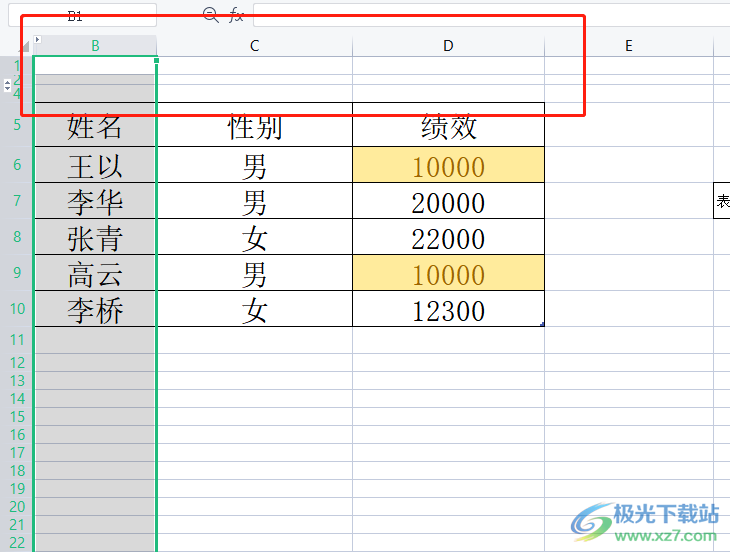730x552 pixels.
Task: Select the cell with value 20000
Action: 448,201
